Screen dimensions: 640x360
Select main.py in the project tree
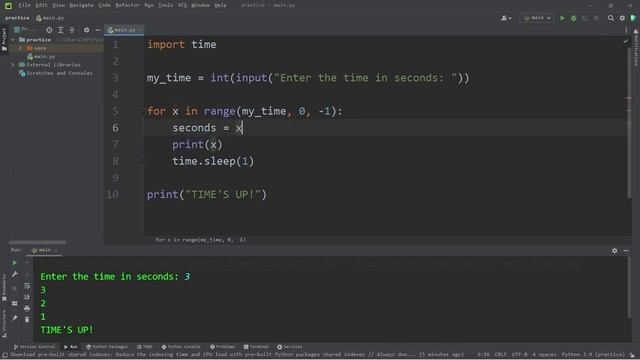(41, 56)
